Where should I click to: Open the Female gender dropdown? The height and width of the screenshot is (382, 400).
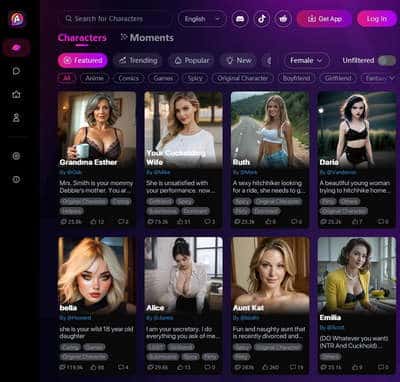(306, 60)
